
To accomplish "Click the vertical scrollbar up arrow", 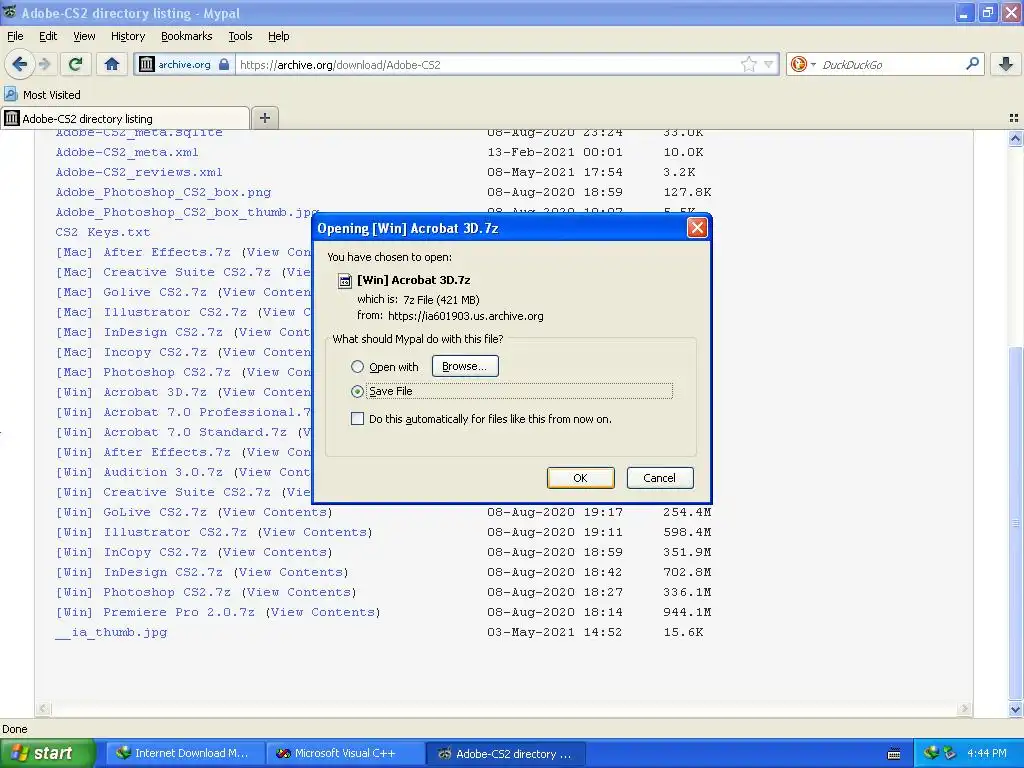I will tap(1015, 138).
